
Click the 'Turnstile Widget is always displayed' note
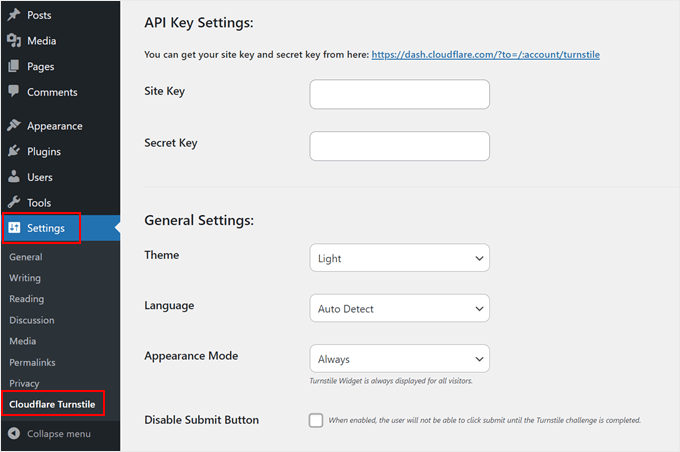point(391,381)
